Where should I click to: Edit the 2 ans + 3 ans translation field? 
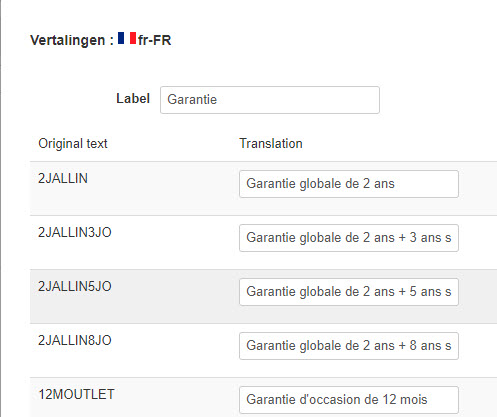point(349,238)
